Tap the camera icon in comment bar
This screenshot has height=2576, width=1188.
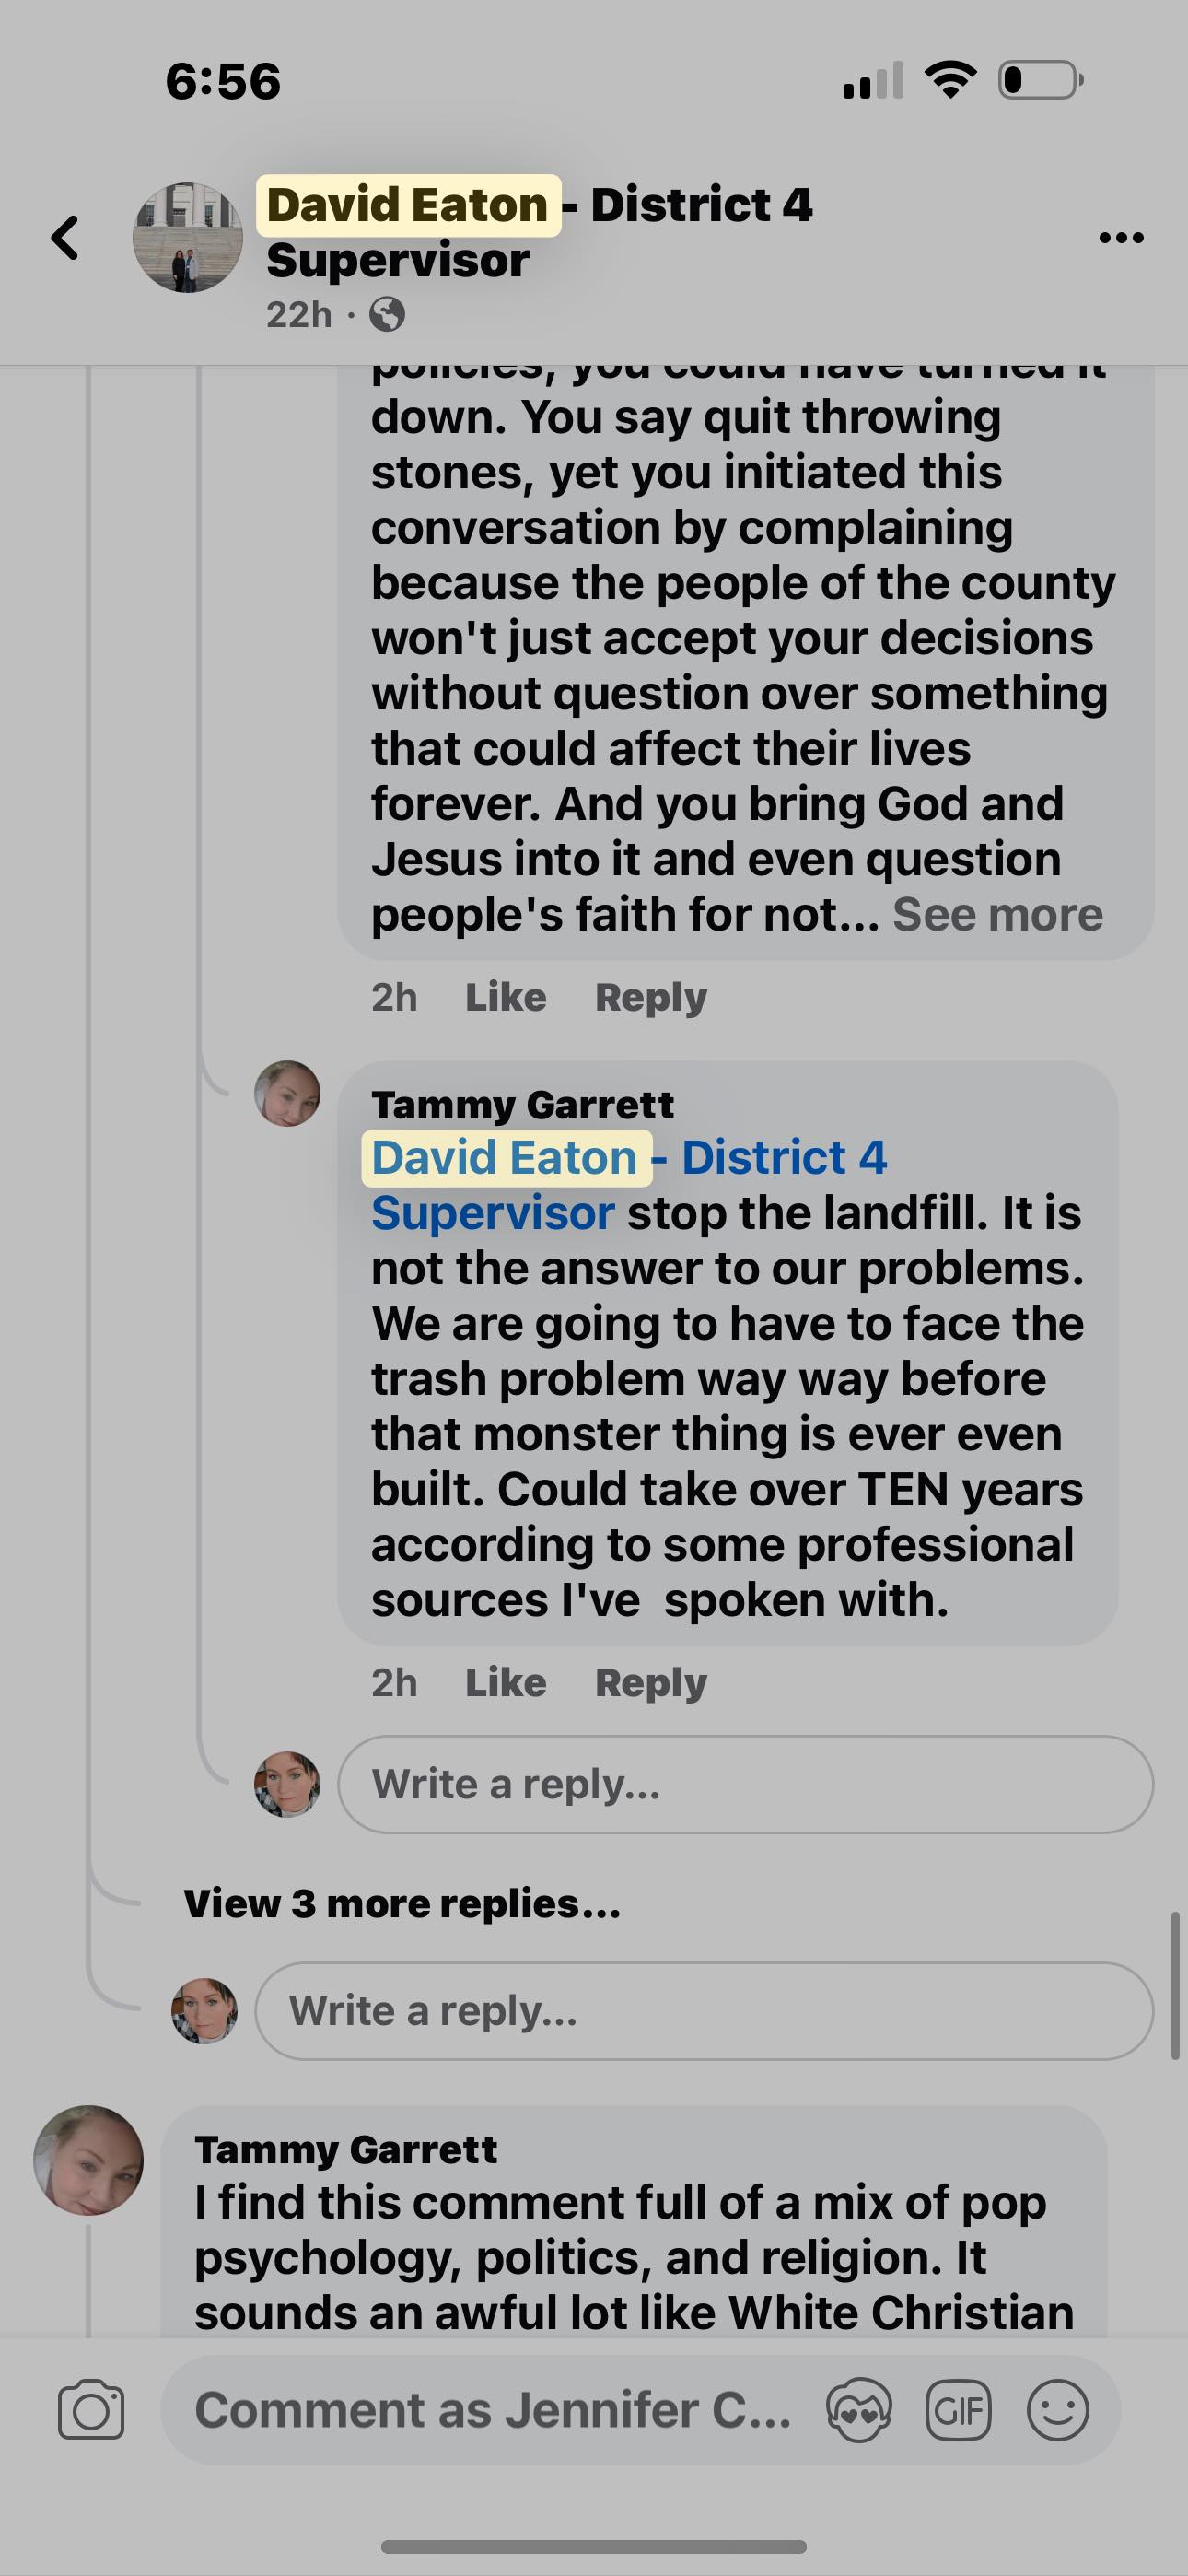point(91,2410)
